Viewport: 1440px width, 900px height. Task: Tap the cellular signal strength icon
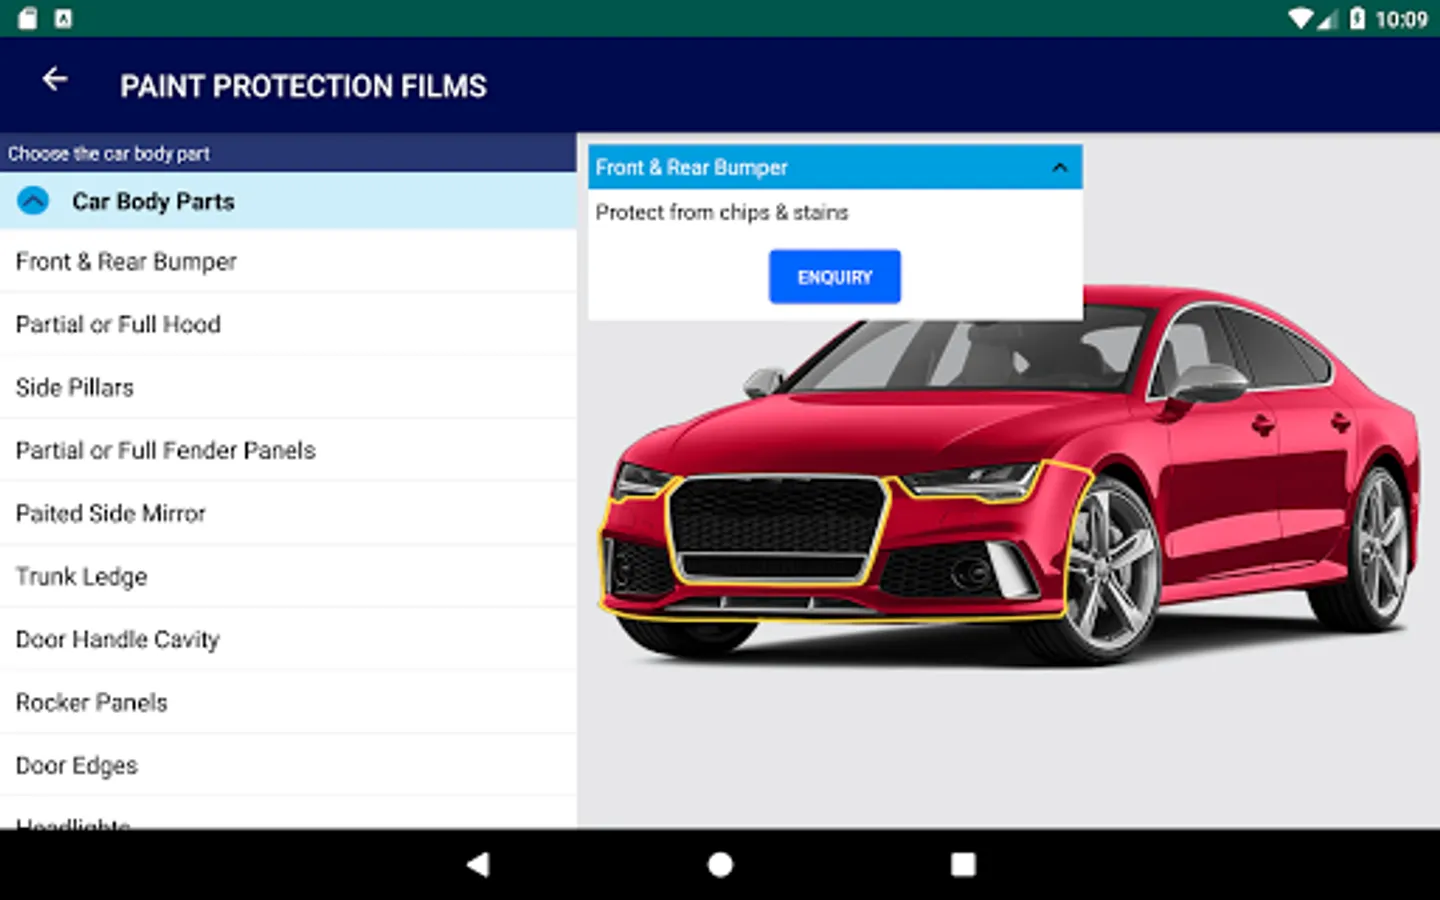click(x=1330, y=18)
